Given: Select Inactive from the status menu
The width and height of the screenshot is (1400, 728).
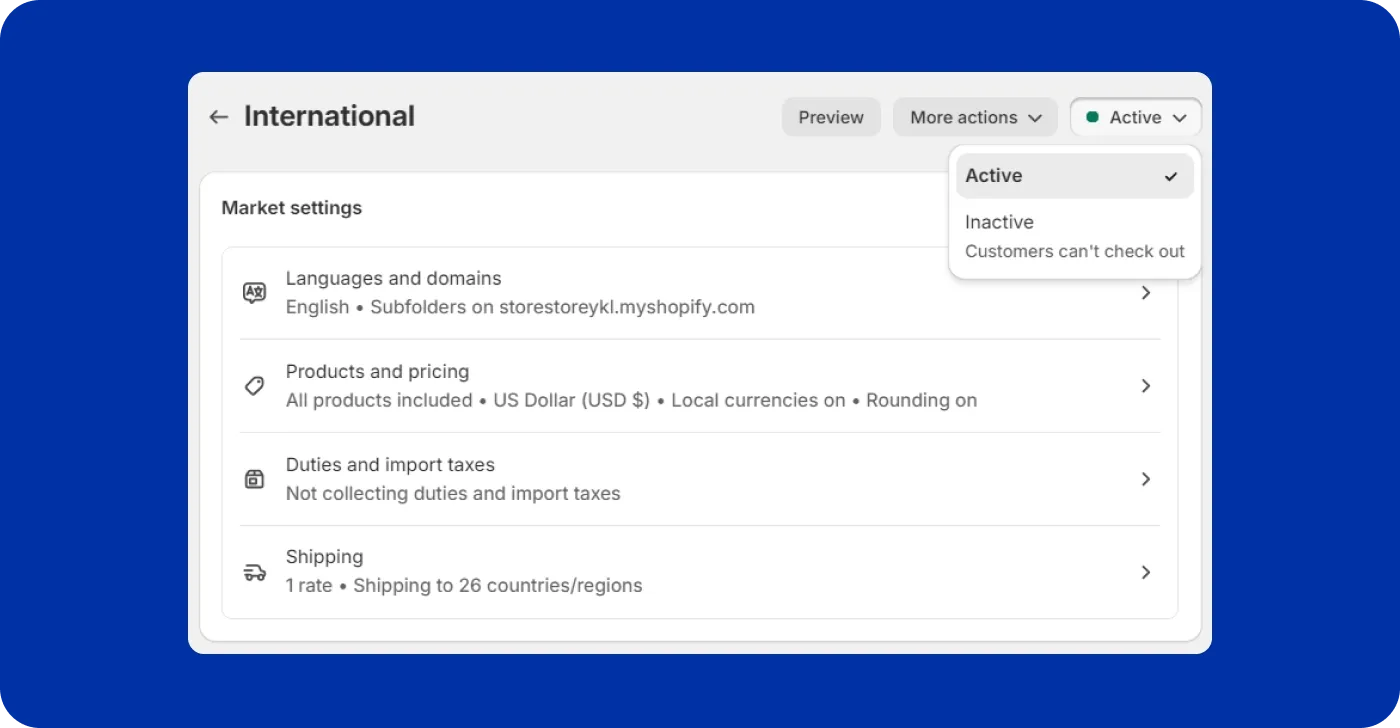Looking at the screenshot, I should click(999, 222).
